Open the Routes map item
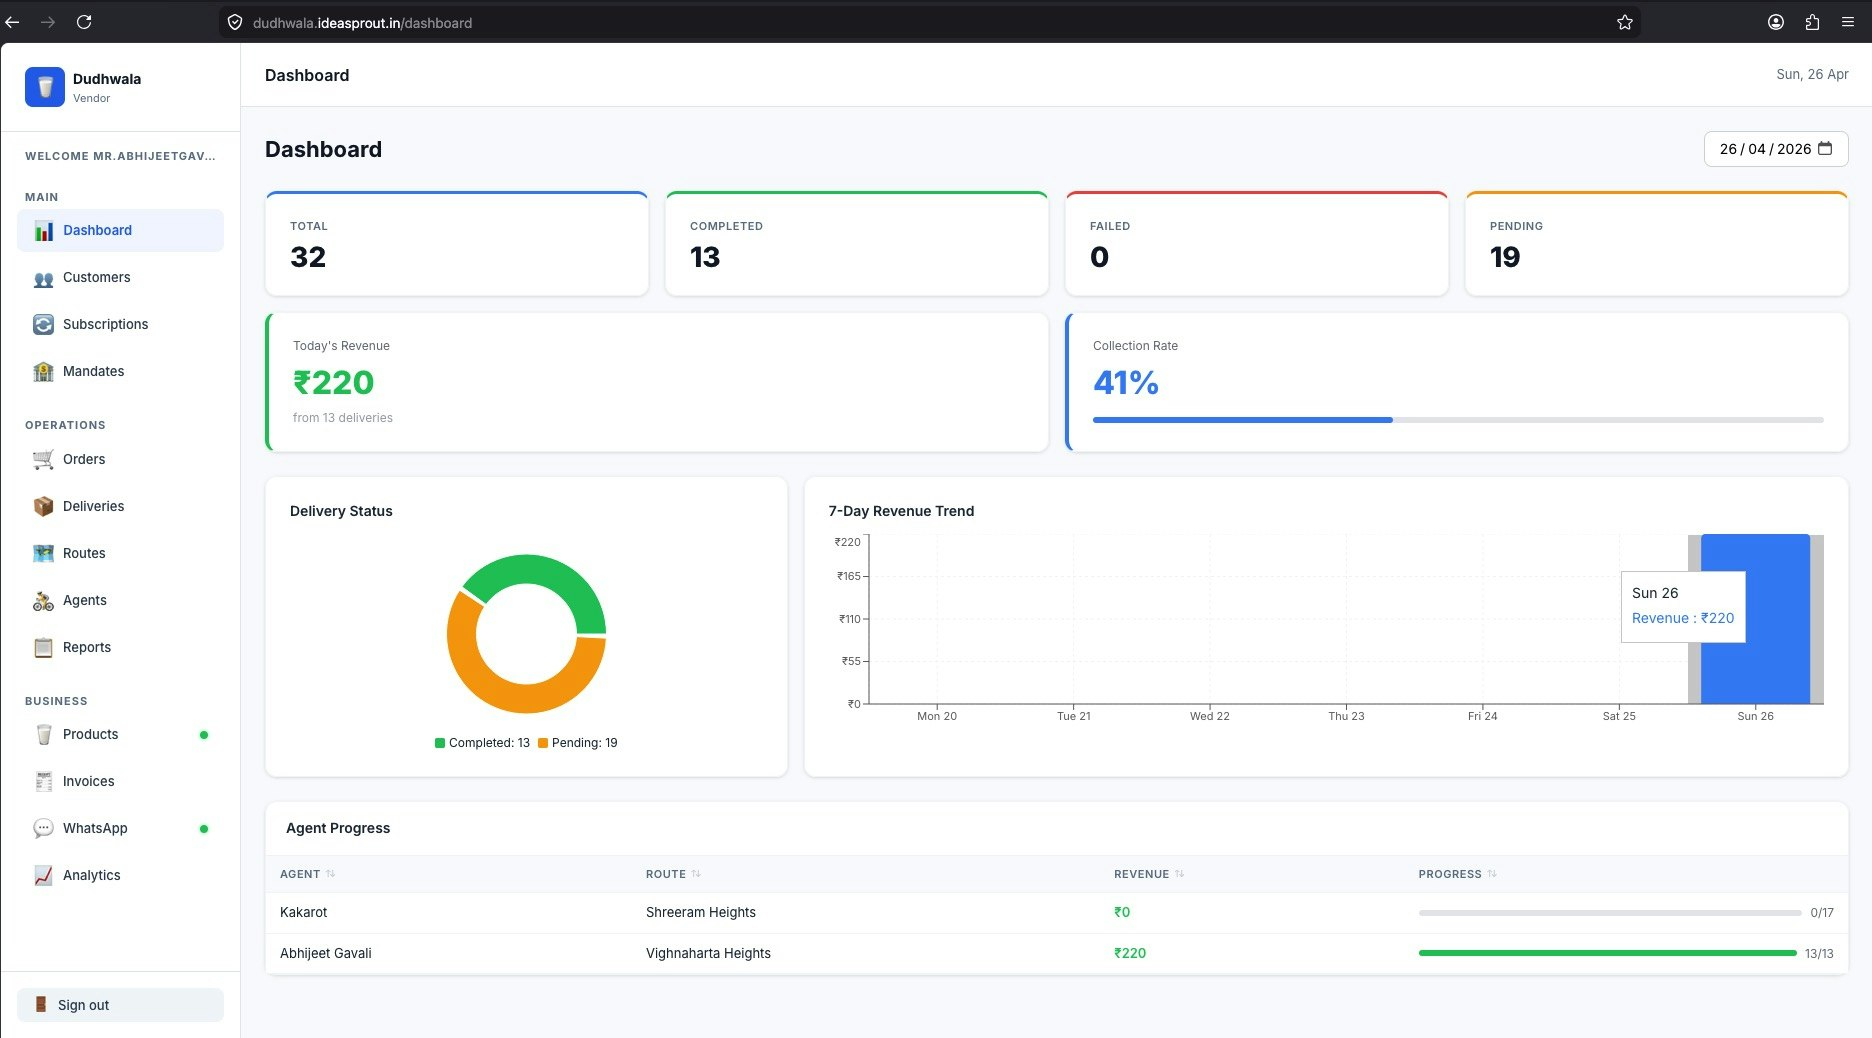The image size is (1872, 1038). point(120,553)
